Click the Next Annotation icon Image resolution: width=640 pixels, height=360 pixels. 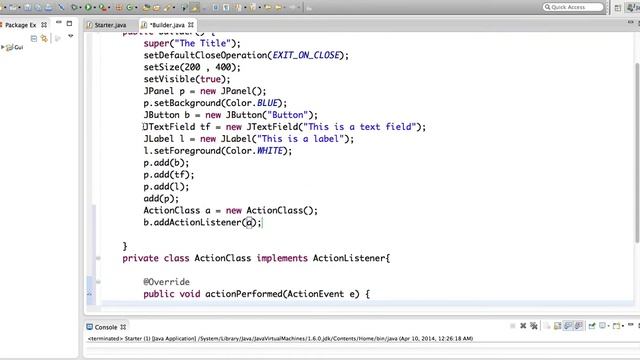(238, 7)
